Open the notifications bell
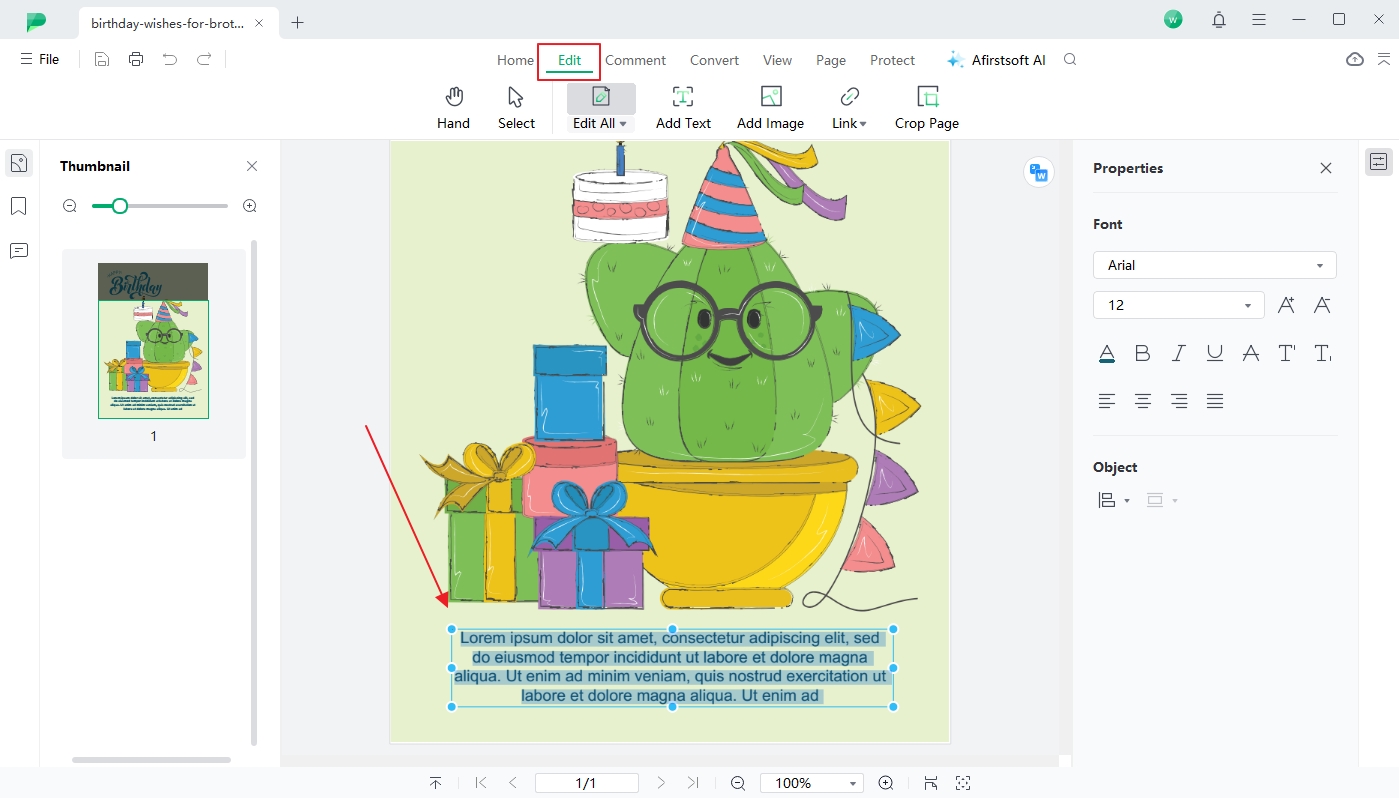This screenshot has width=1399, height=798. [1218, 19]
